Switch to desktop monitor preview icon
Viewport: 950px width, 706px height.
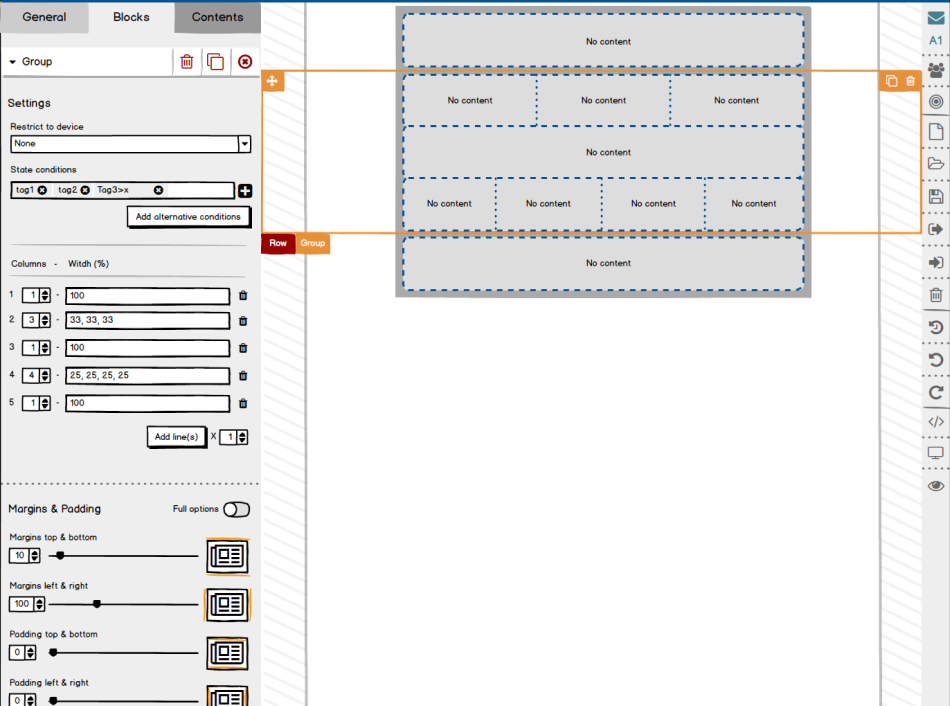click(936, 453)
